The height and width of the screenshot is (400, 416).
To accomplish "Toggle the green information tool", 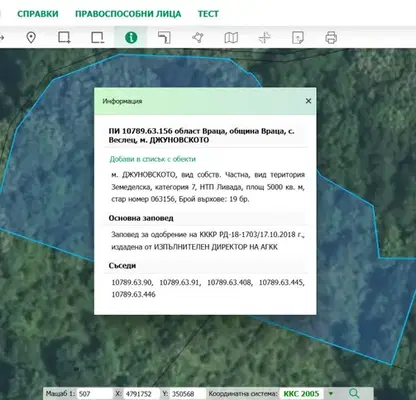I will pyautogui.click(x=131, y=37).
